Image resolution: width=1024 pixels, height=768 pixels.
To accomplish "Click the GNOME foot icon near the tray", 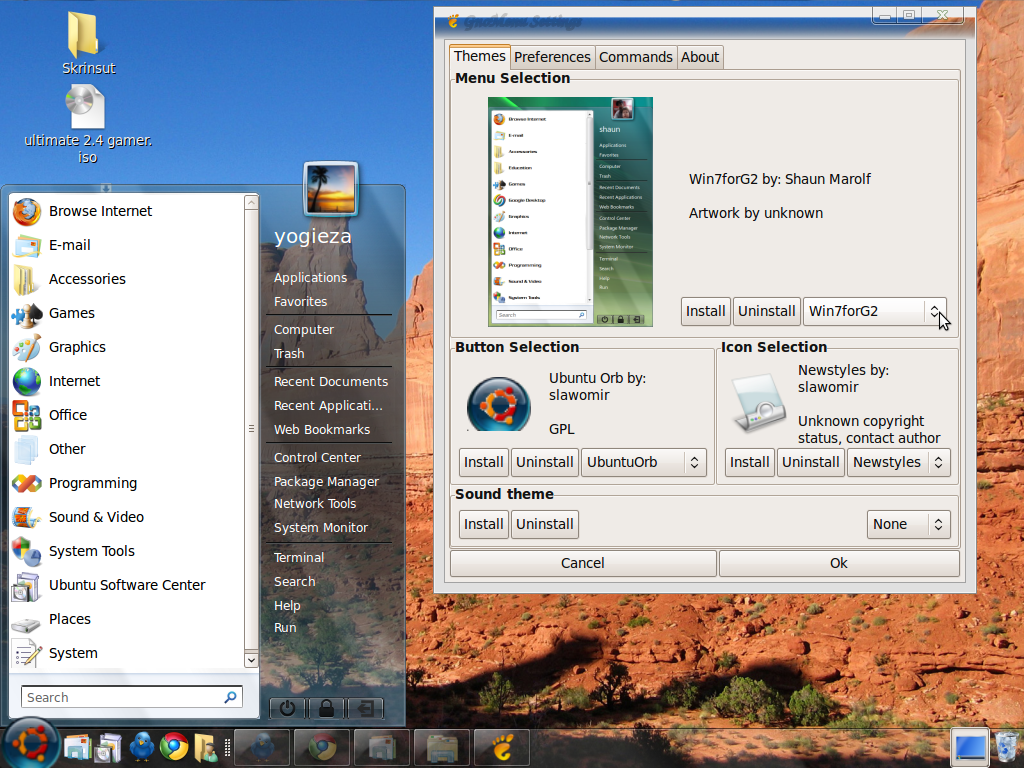I will (501, 747).
